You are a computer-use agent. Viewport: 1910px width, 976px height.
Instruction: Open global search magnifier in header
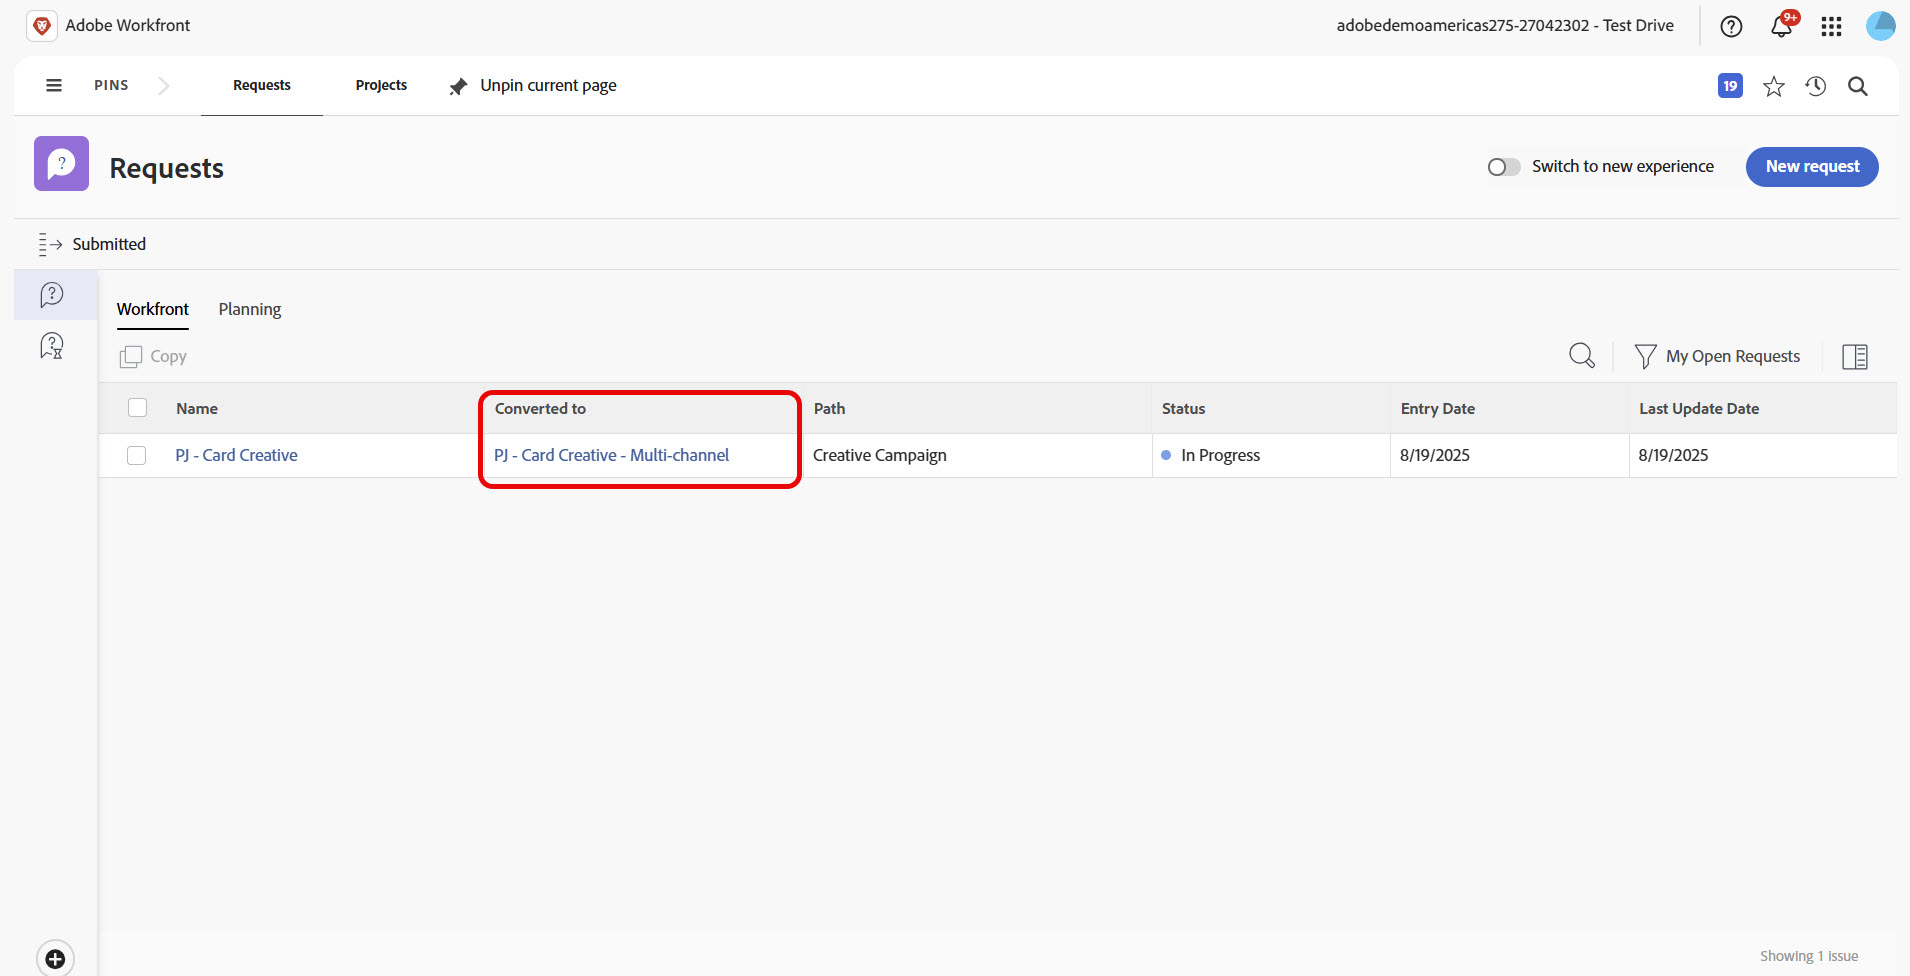coord(1858,86)
